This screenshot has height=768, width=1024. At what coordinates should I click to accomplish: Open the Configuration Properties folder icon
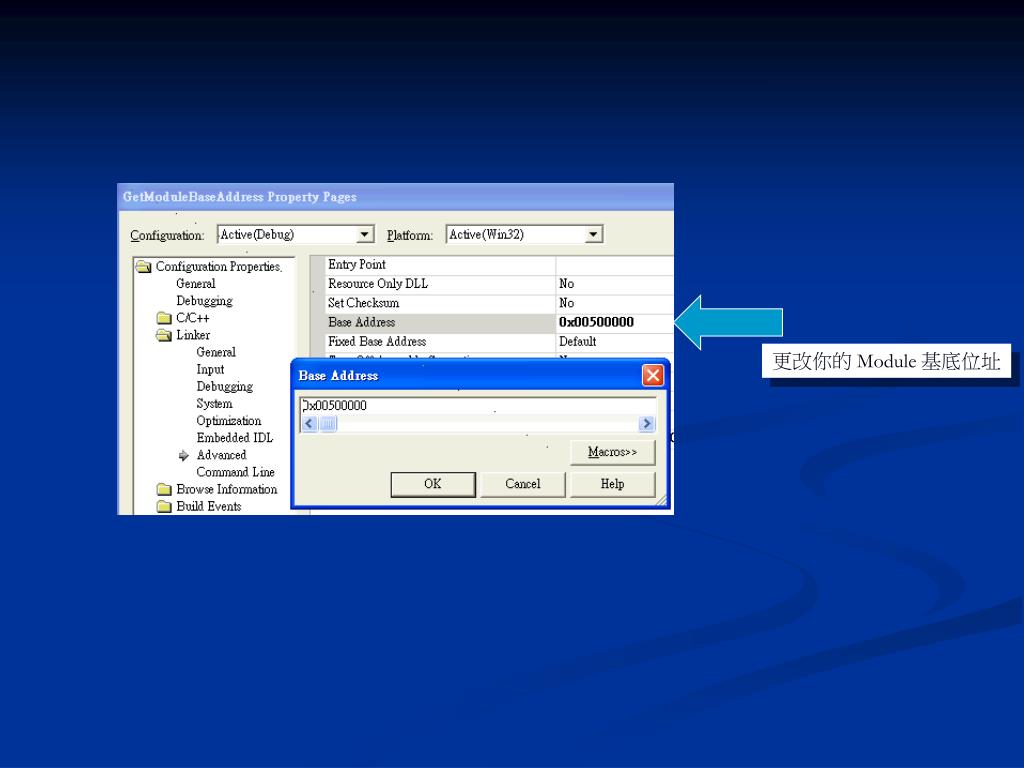(x=143, y=266)
